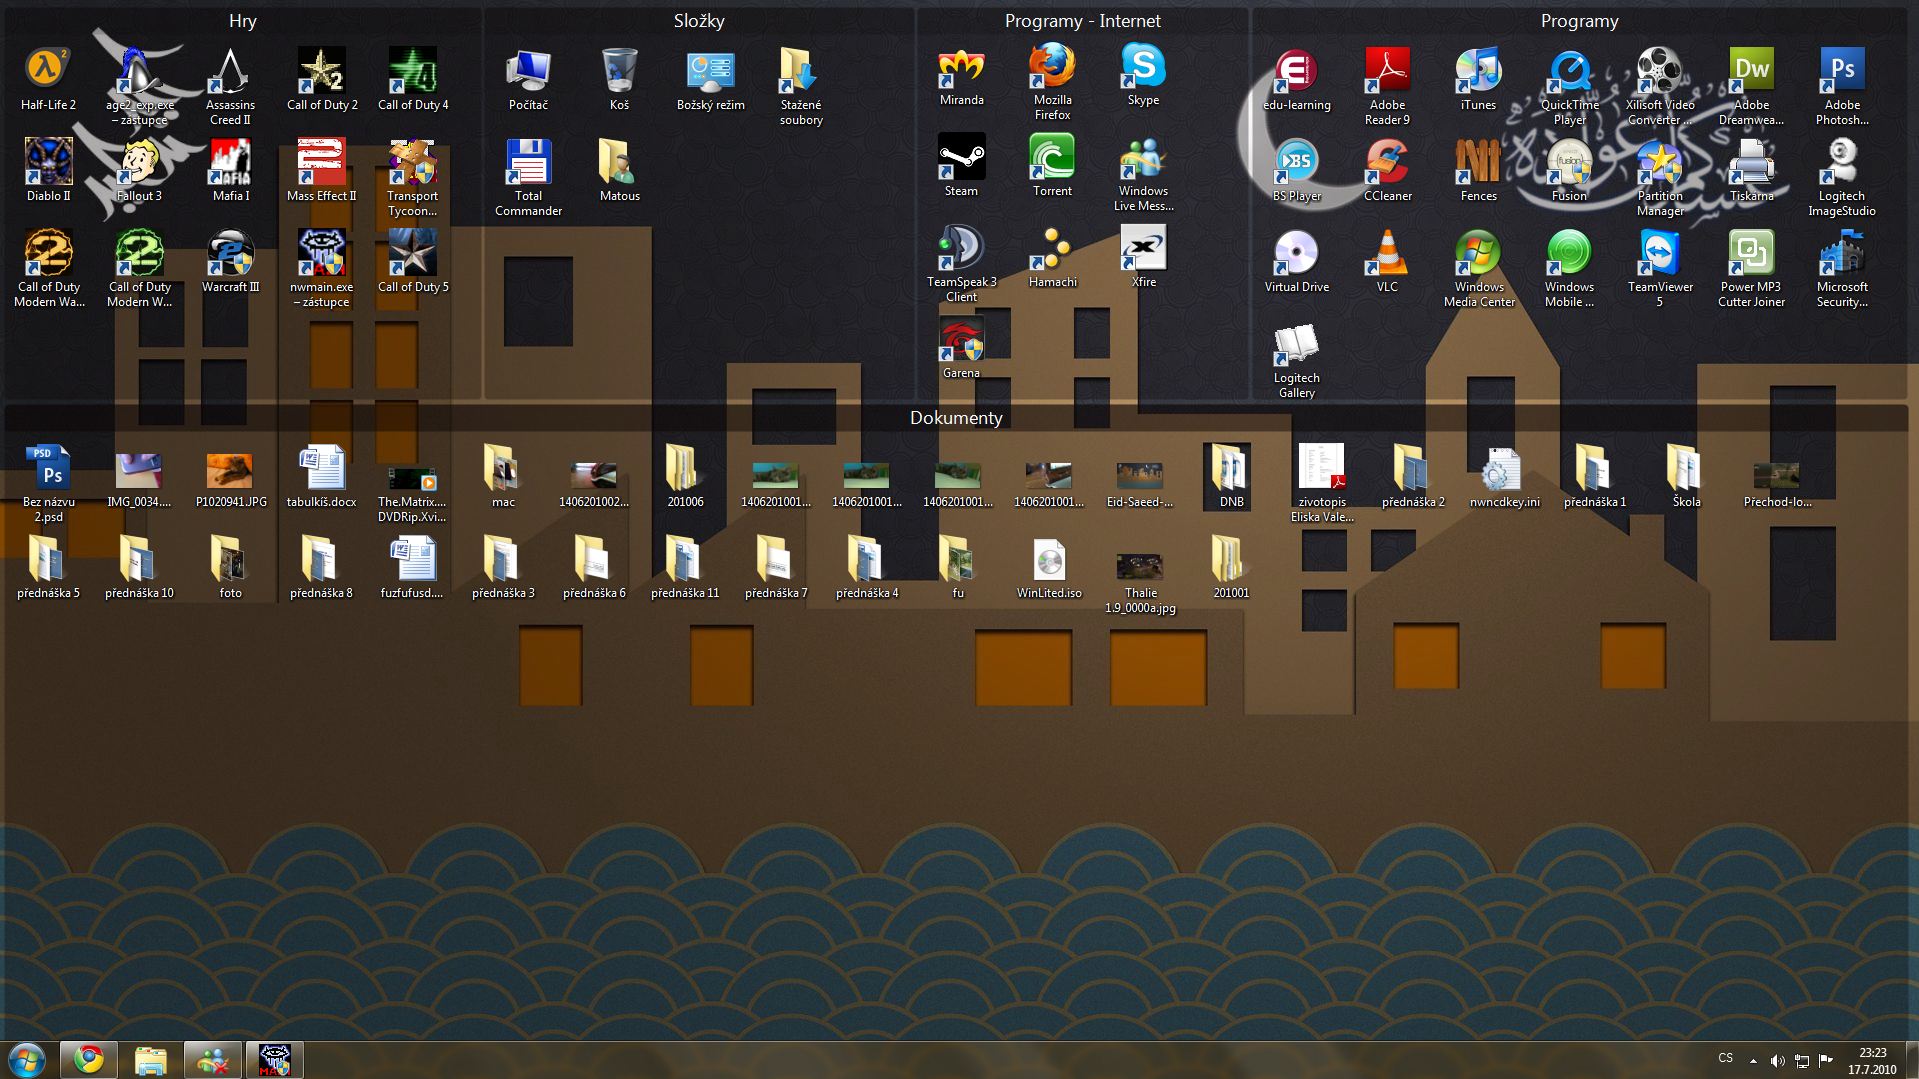Open Google Chrome from the taskbar

tap(89, 1059)
